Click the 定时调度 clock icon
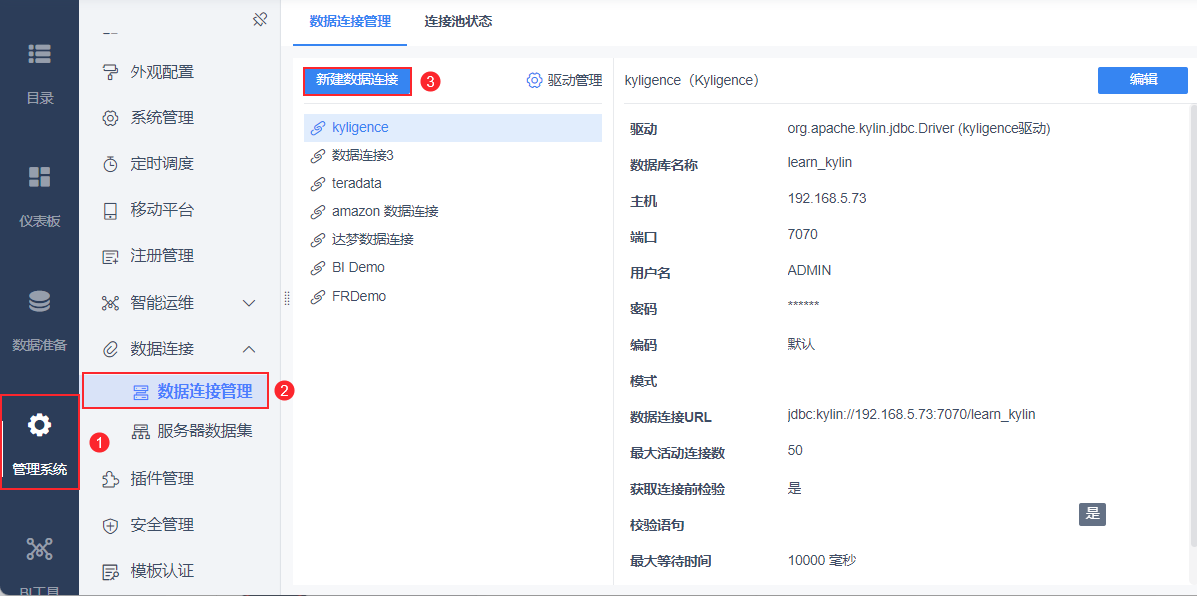This screenshot has width=1197, height=596. 111,164
